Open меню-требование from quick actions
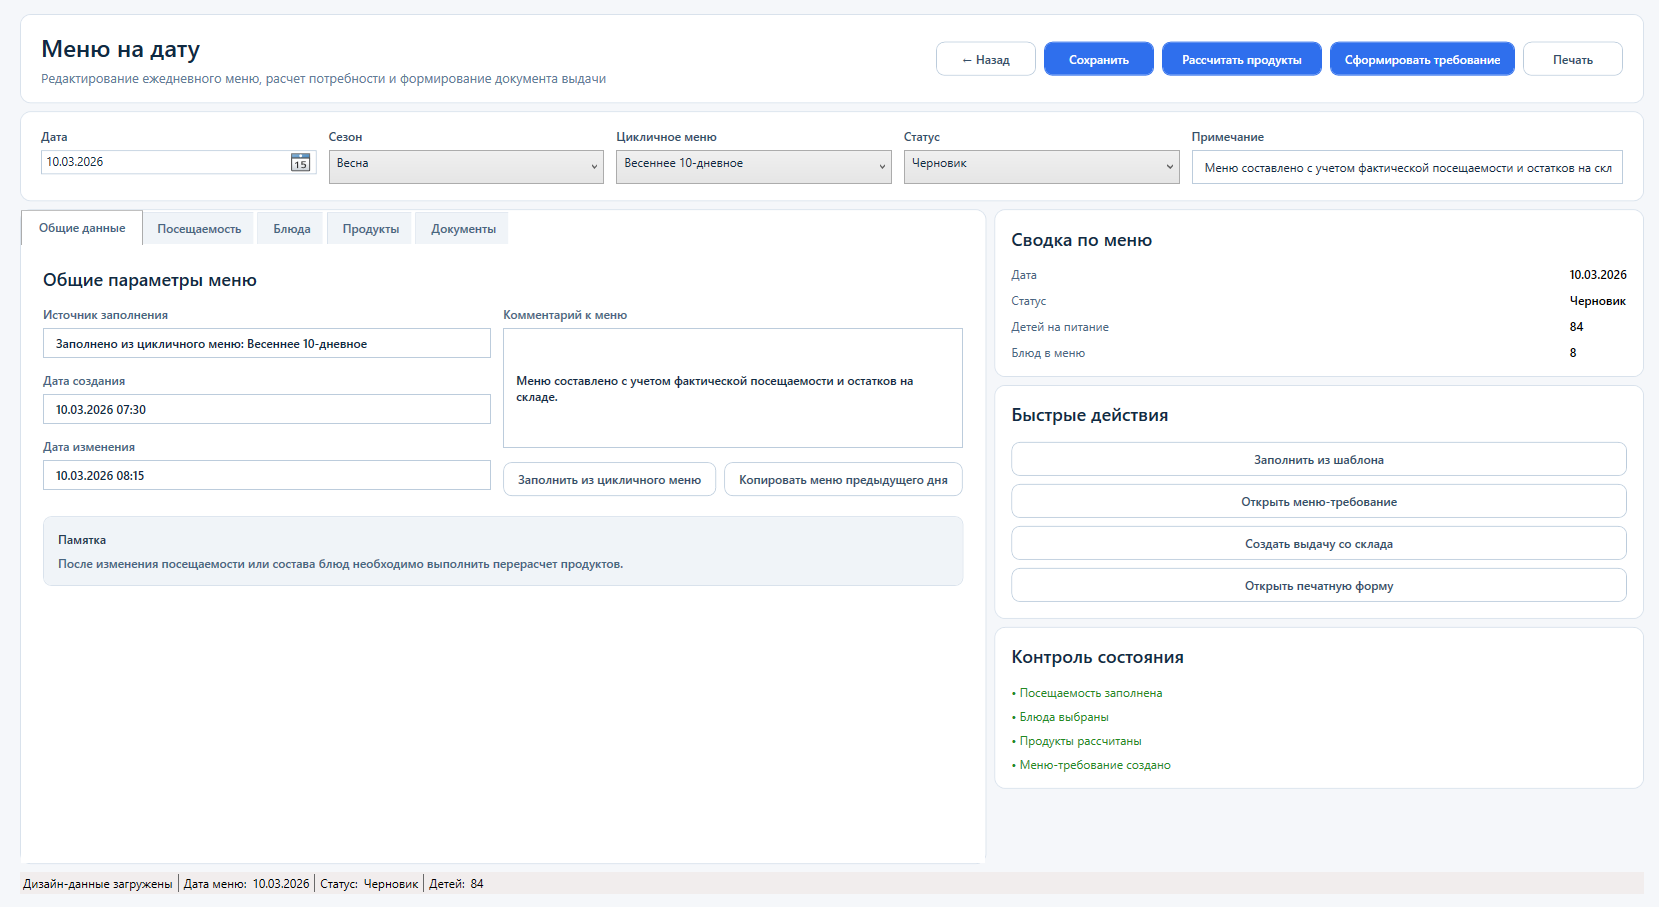 tap(1318, 502)
